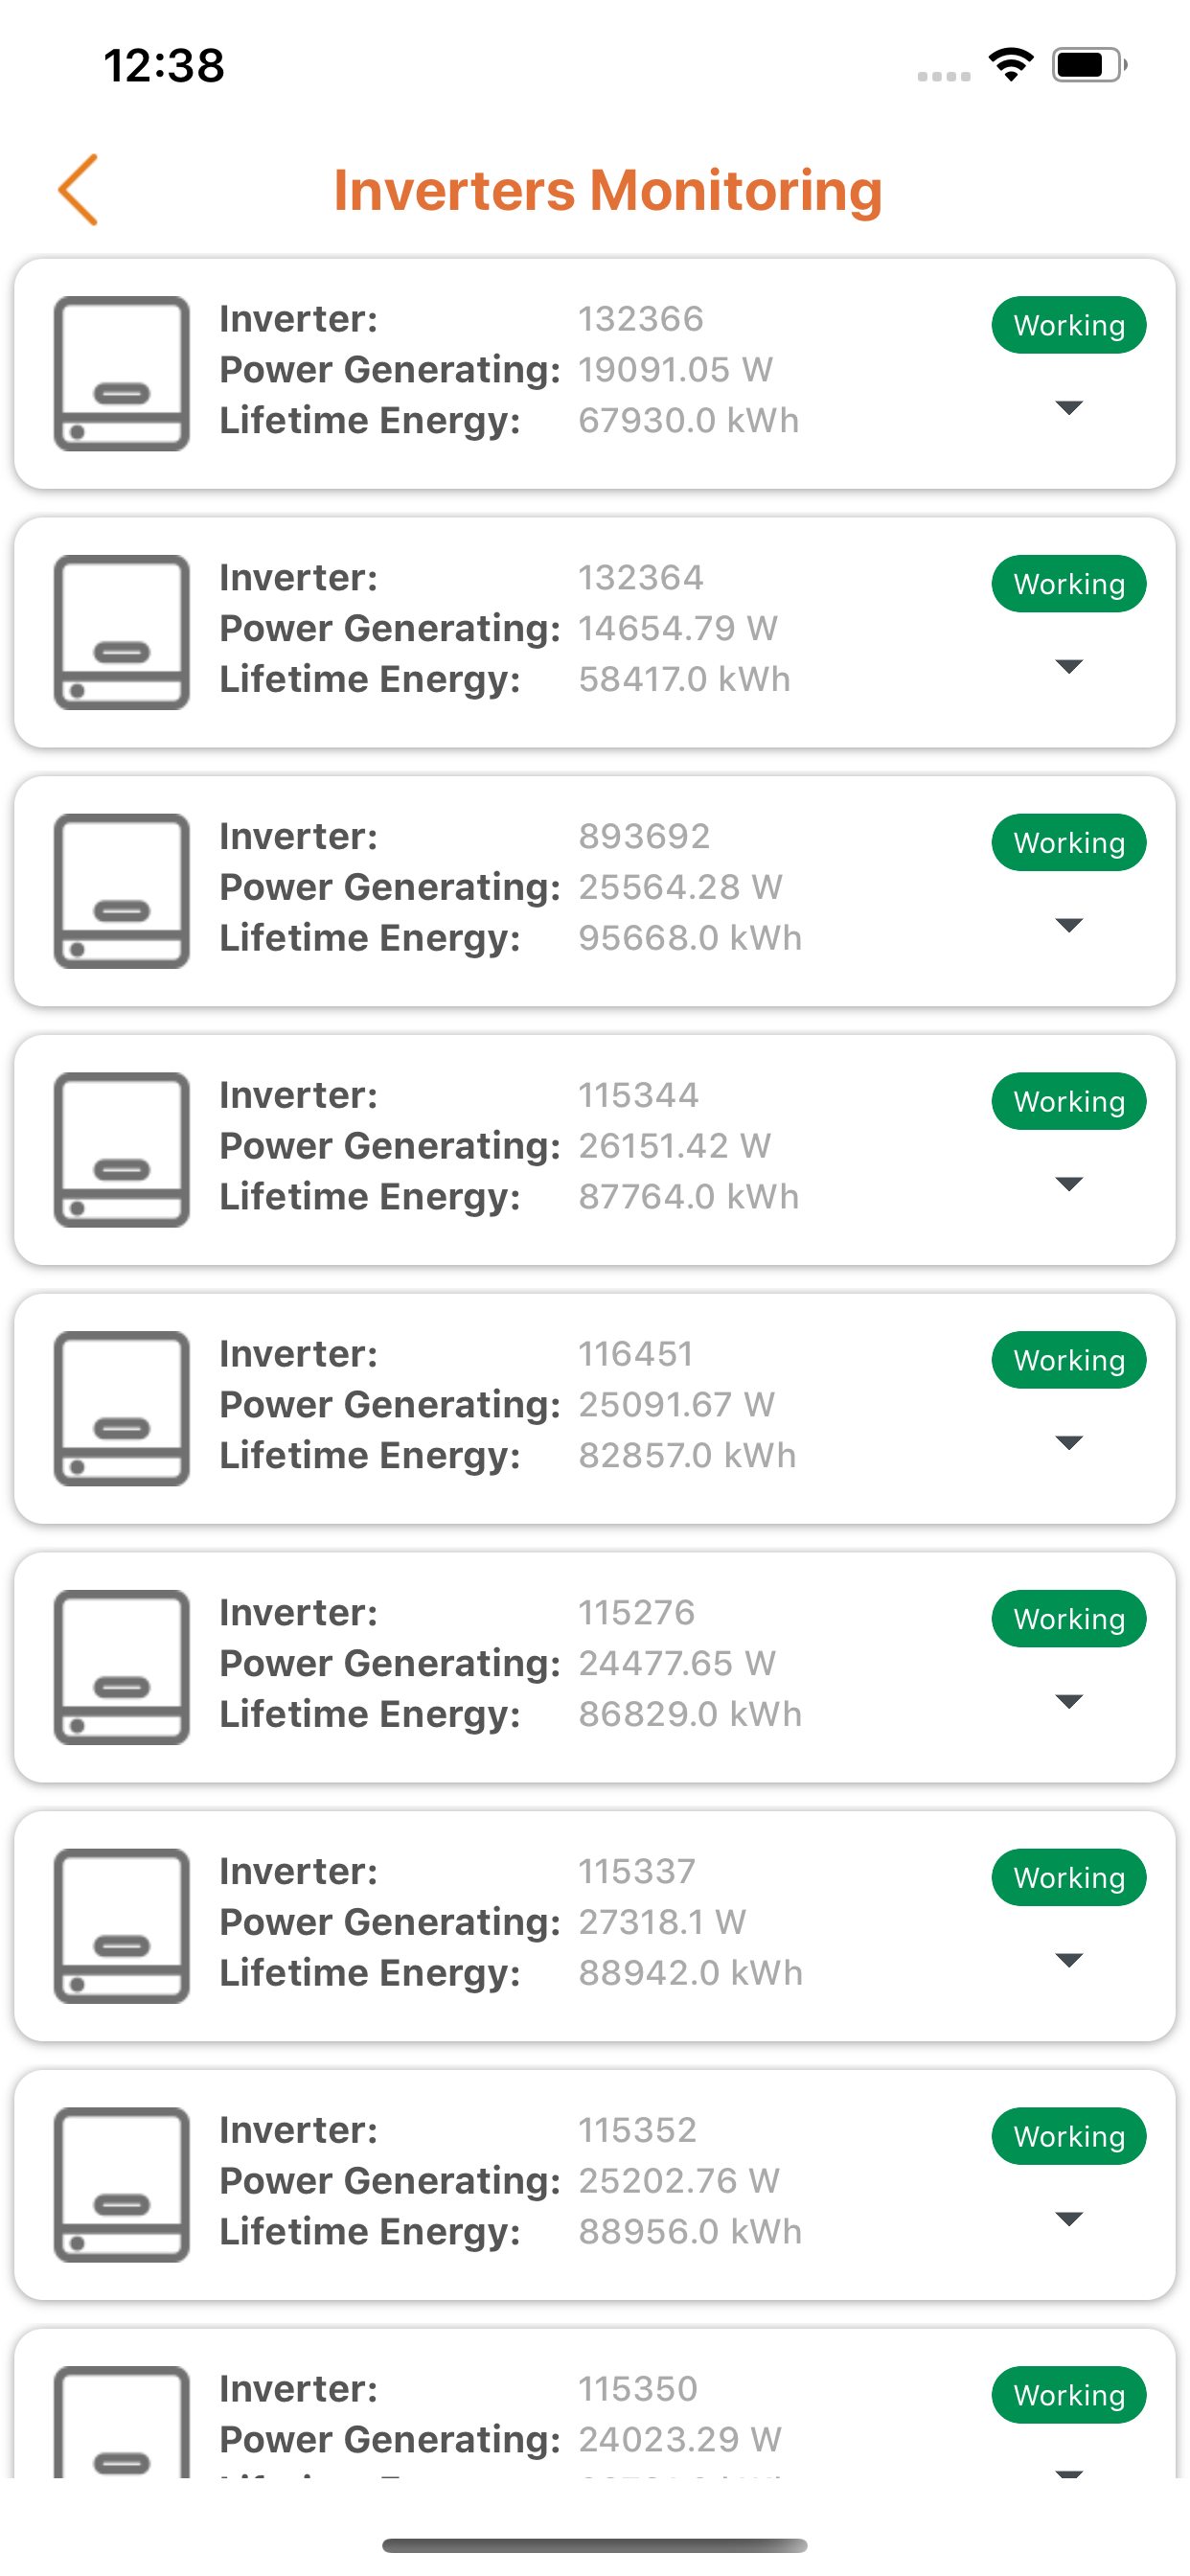Expand details for inverter 132366

(x=1069, y=408)
